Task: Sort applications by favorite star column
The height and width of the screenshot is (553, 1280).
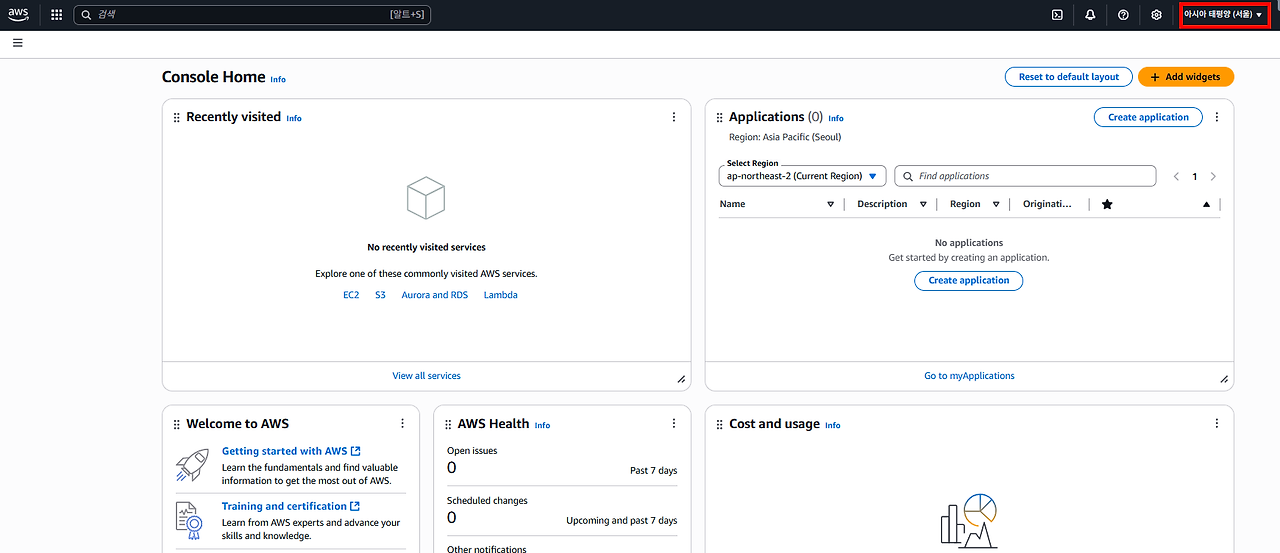Action: pyautogui.click(x=1107, y=204)
